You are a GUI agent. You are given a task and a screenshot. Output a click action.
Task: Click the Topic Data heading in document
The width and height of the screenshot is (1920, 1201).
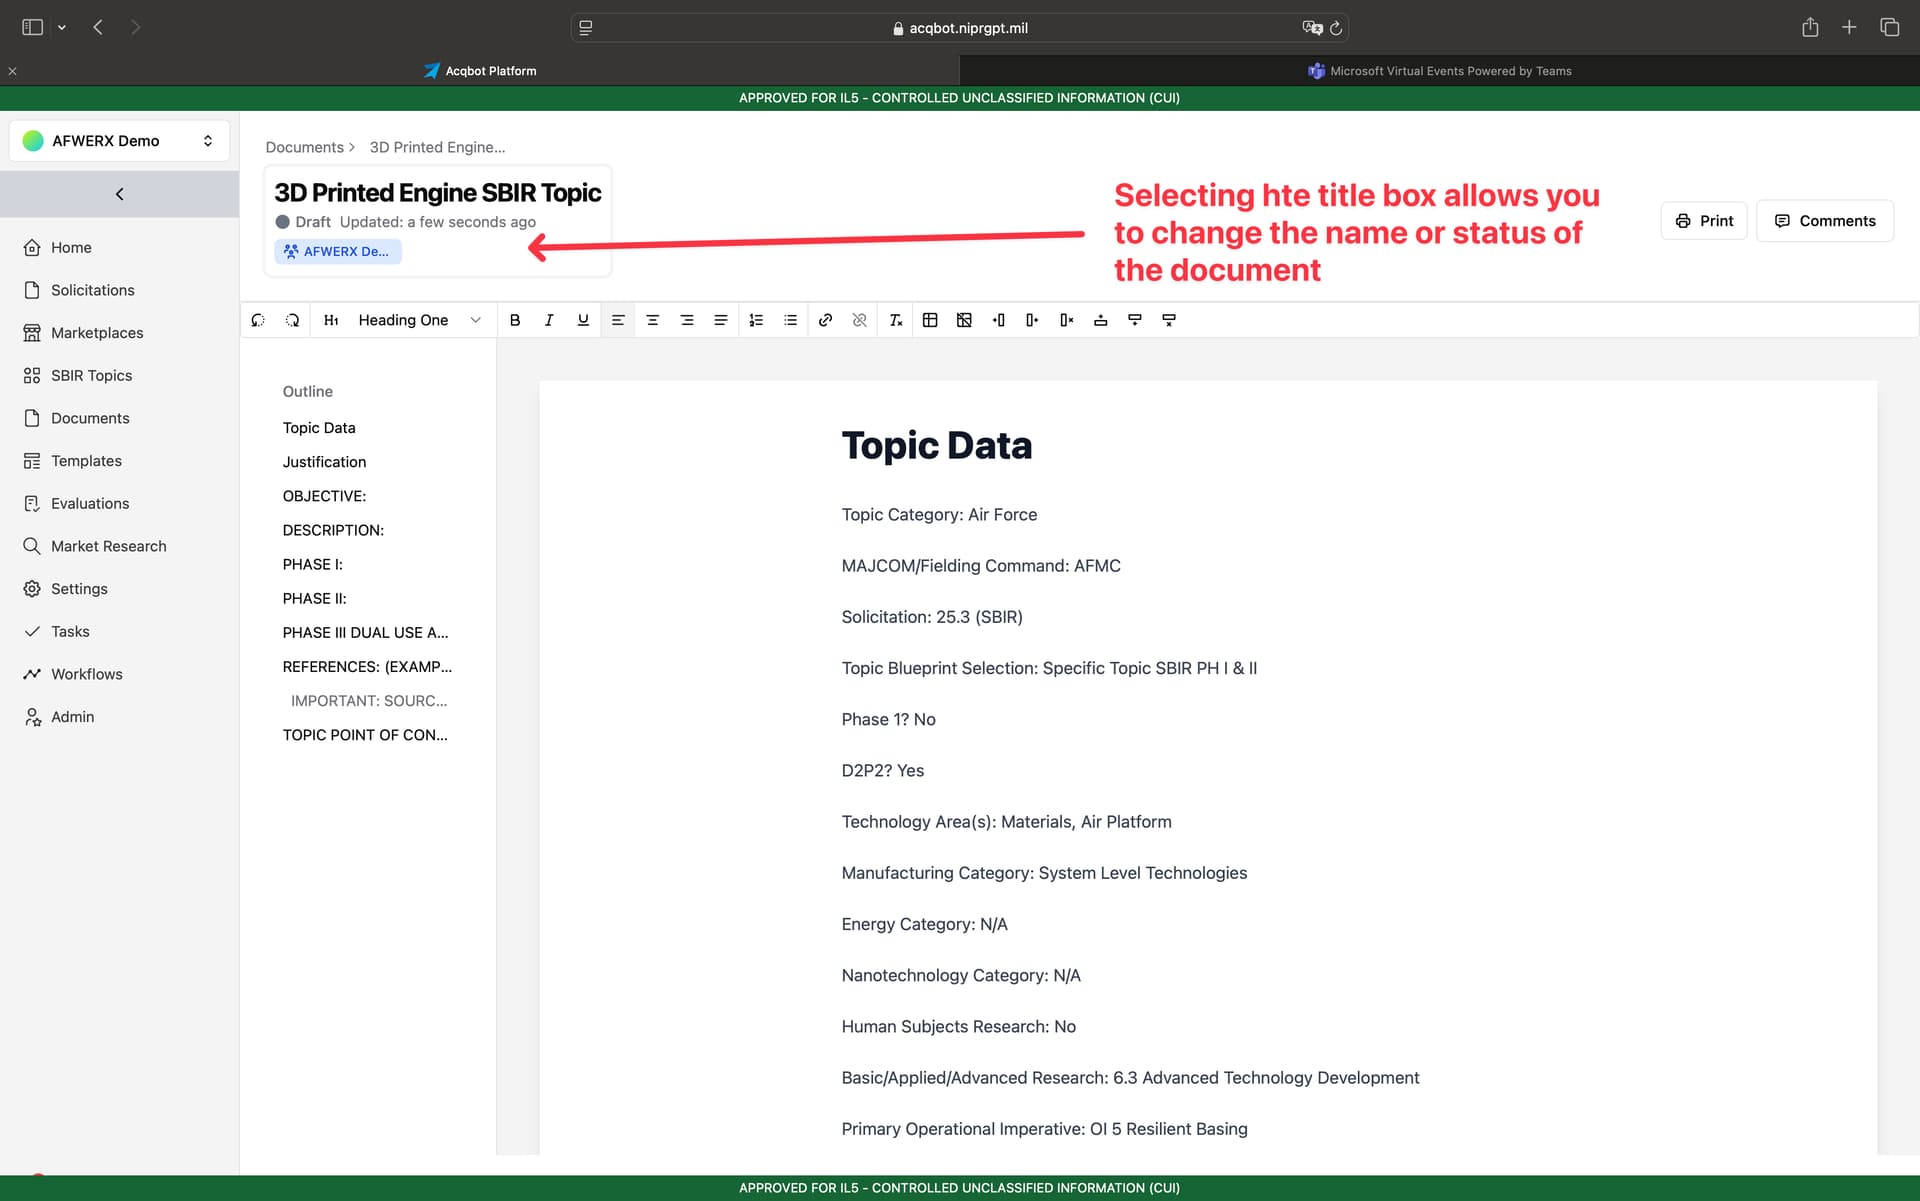point(937,446)
